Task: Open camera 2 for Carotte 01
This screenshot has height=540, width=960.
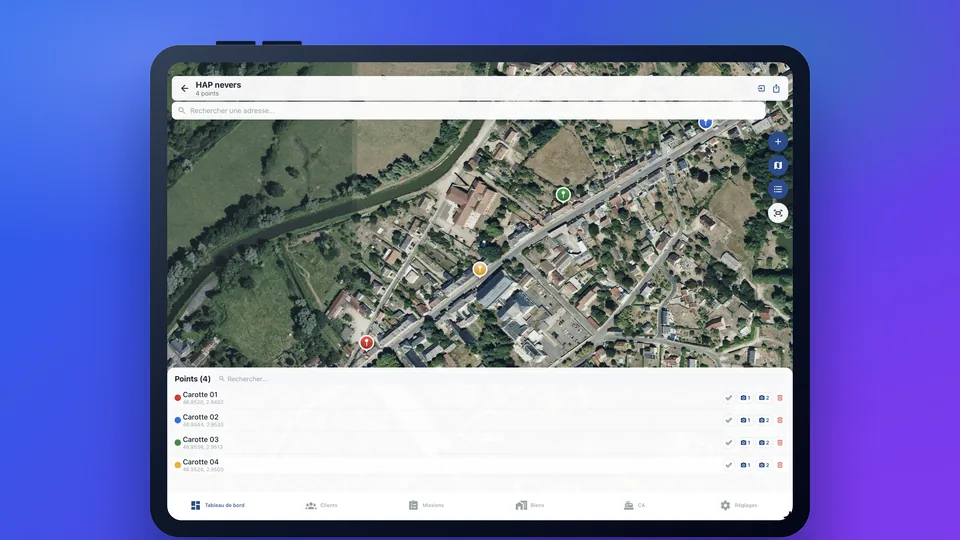Action: 763,398
